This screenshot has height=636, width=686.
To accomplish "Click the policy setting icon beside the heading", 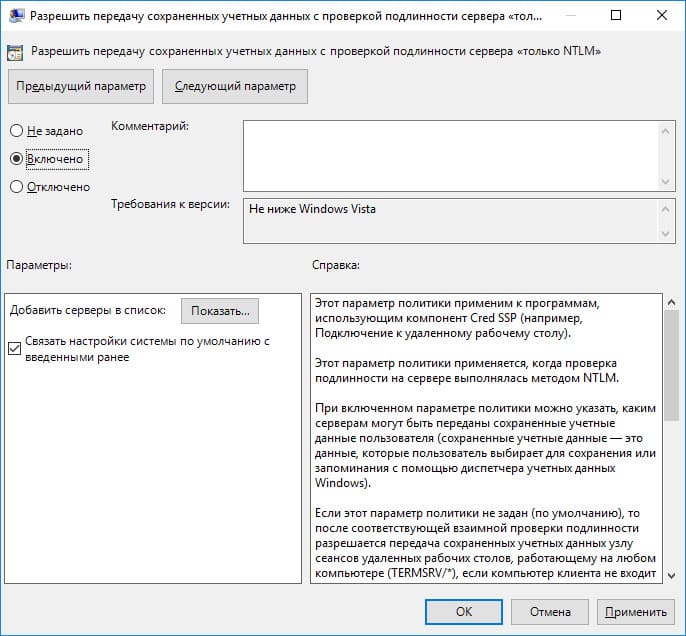I will pyautogui.click(x=18, y=50).
